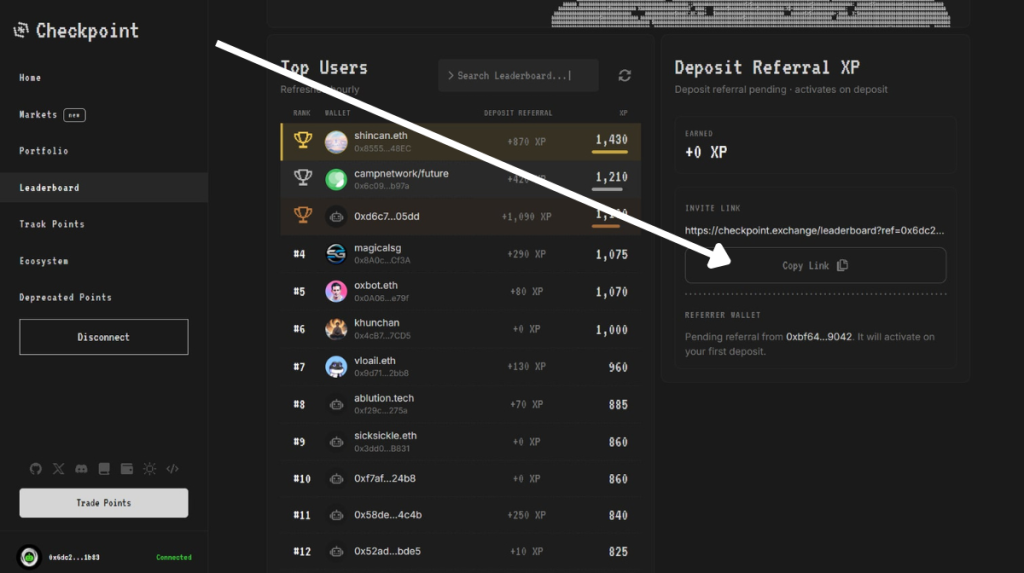Click the invite link URL text
Viewport: 1024px width, 573px height.
pos(814,230)
